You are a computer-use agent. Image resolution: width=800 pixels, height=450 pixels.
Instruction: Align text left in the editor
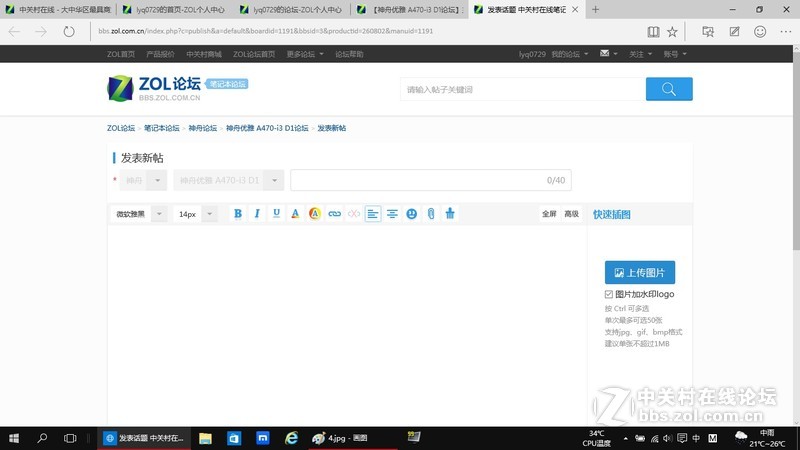pos(373,214)
